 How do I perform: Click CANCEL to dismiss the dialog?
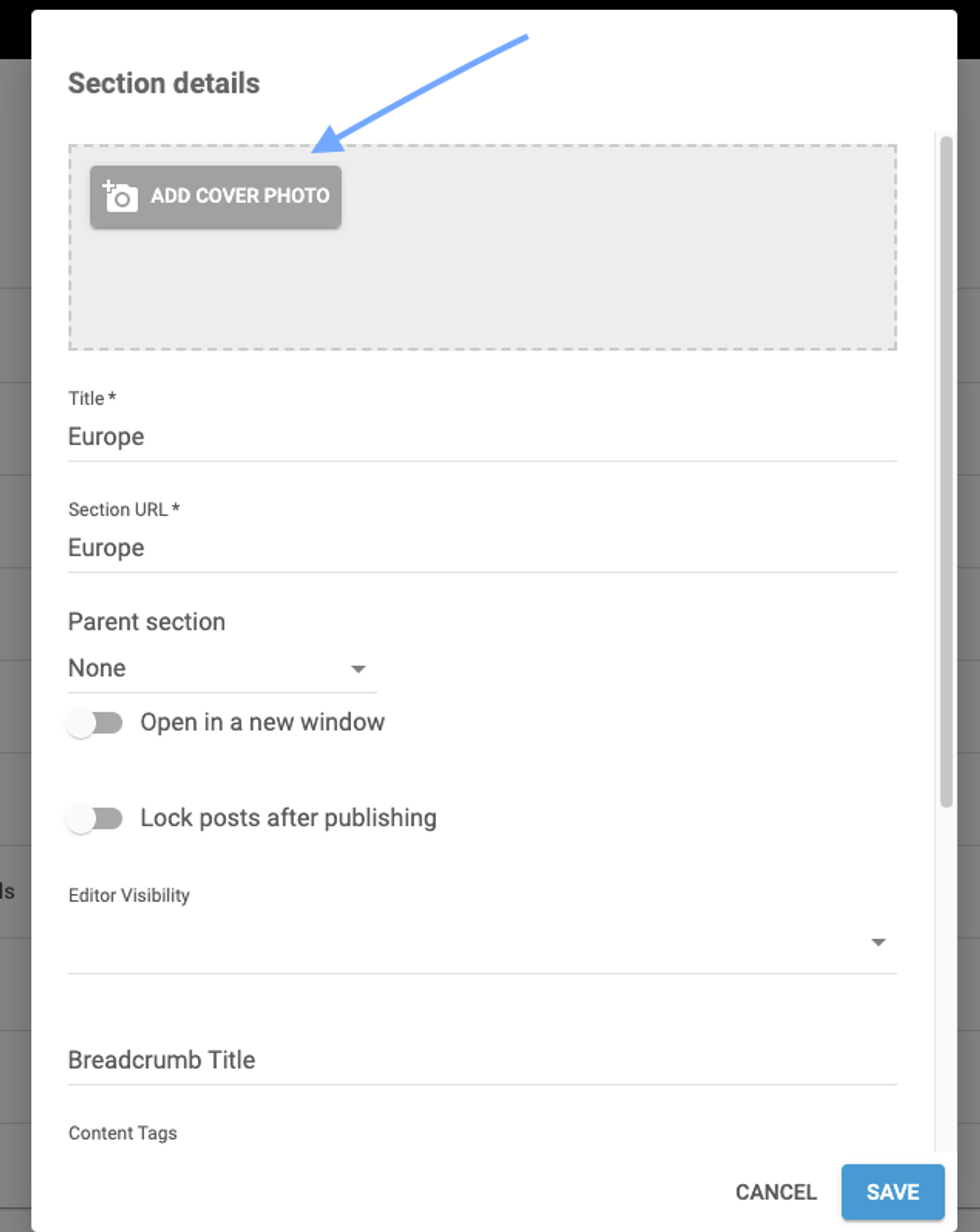click(x=775, y=1192)
